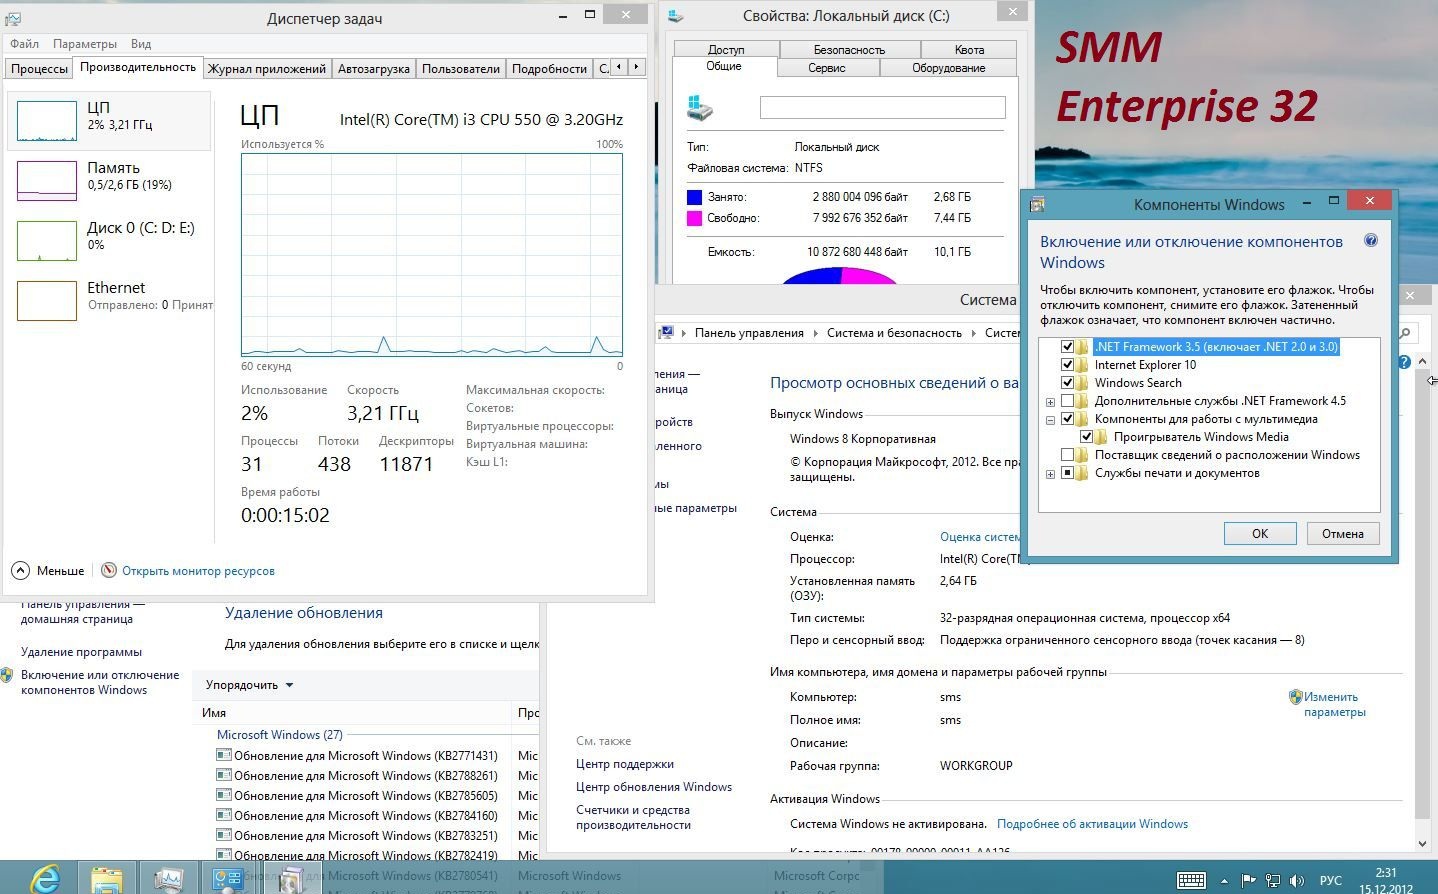Toggle Print and Document Services checkbox

point(1067,473)
